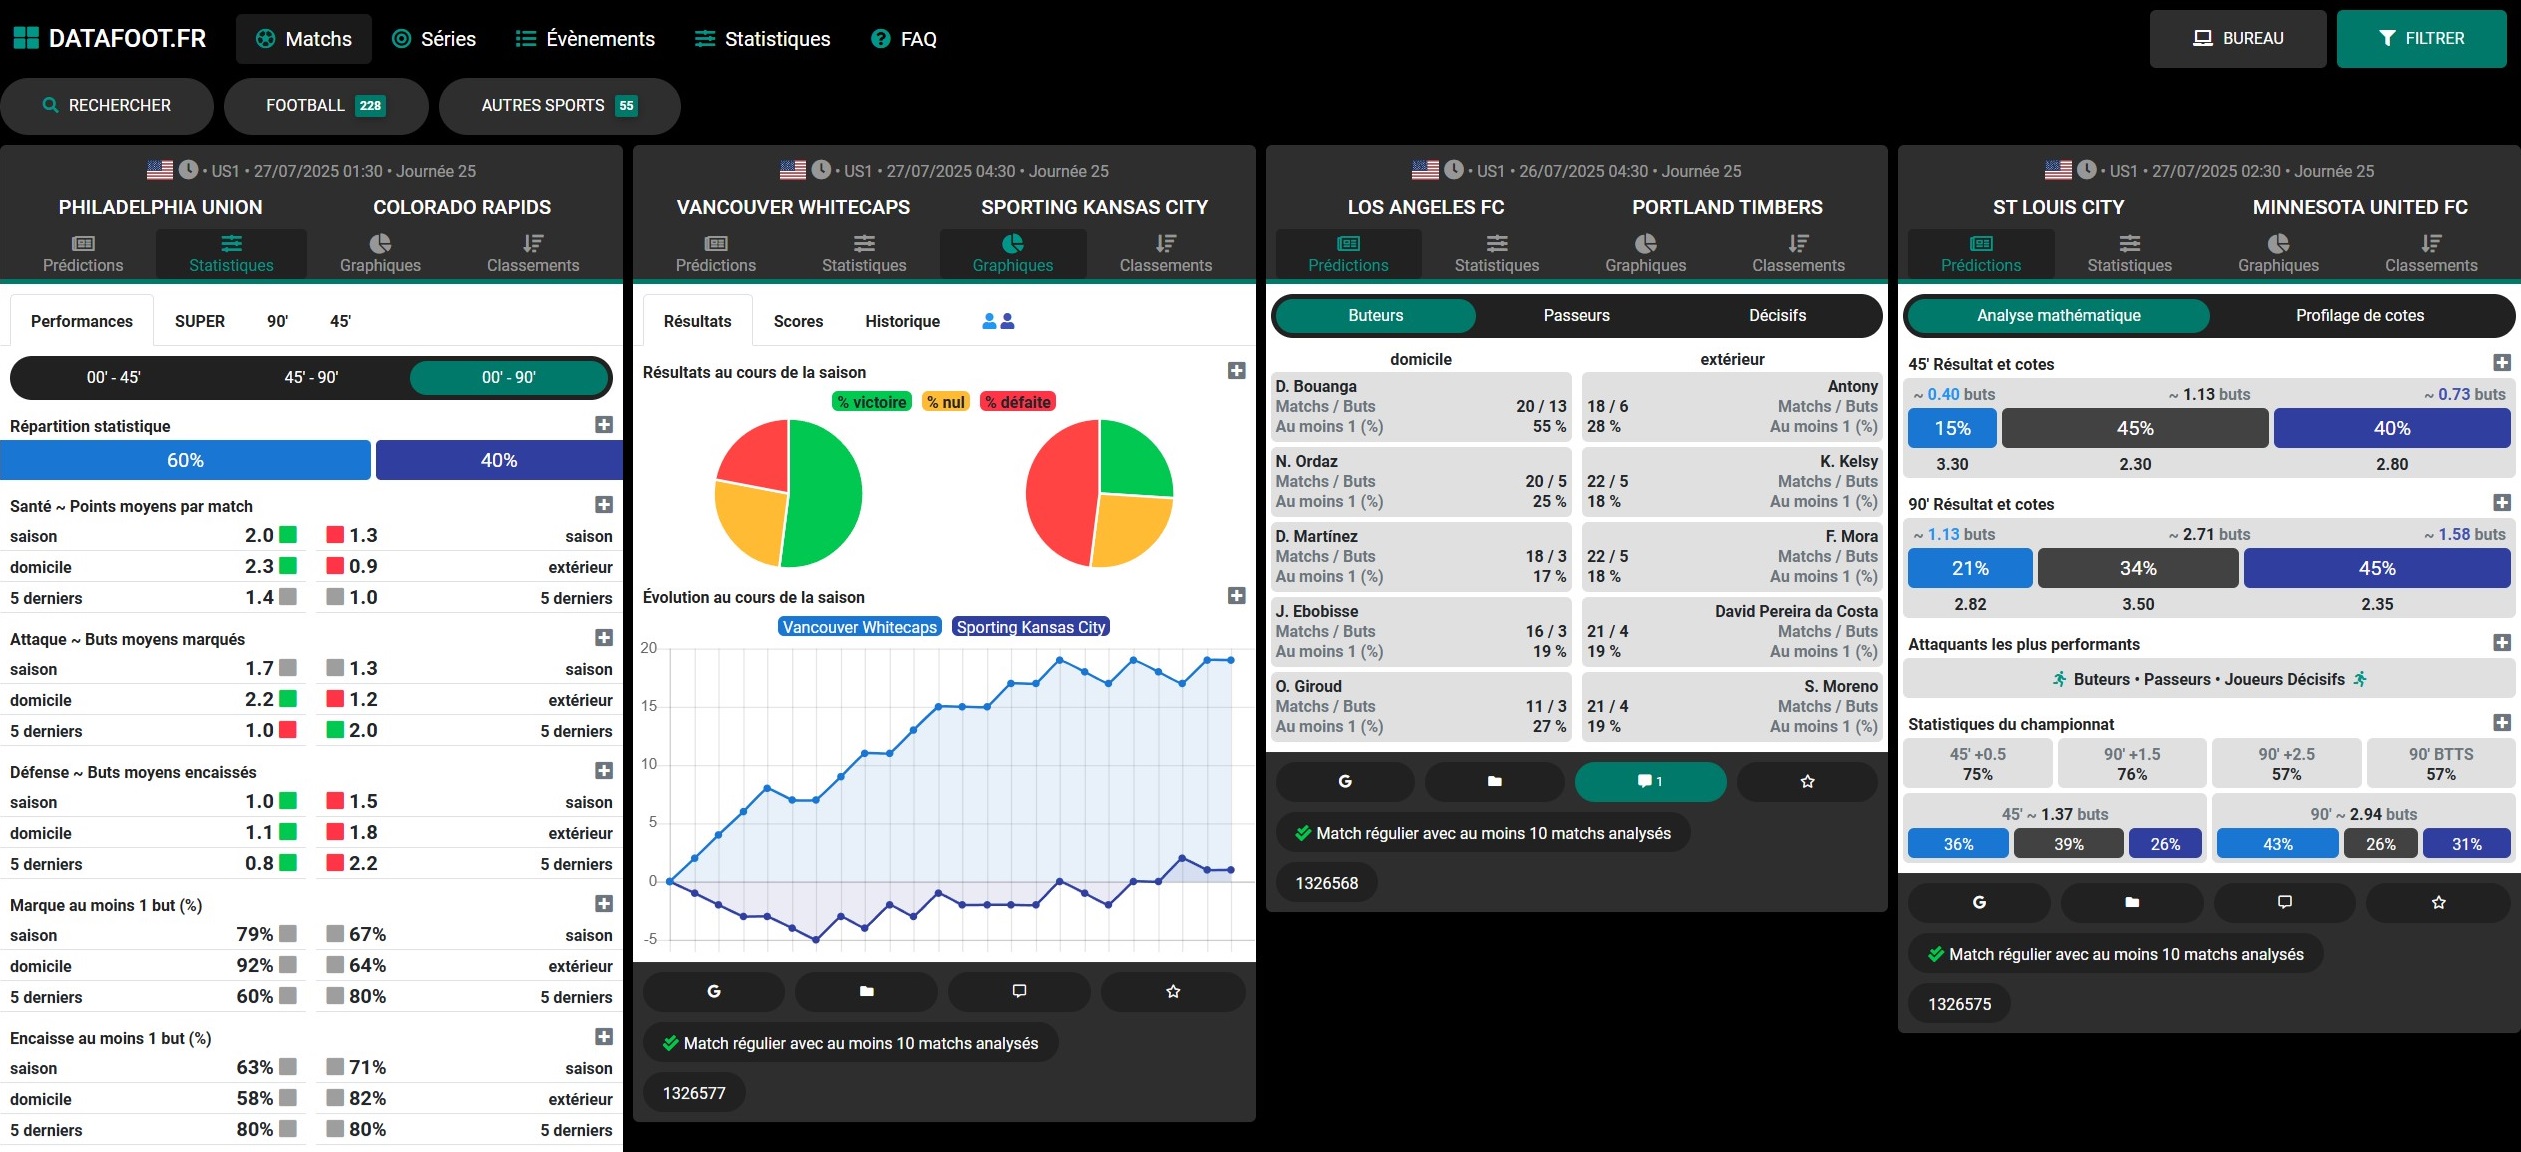The height and width of the screenshot is (1152, 2521).
Task: Toggle the % victoire legend item
Action: [872, 402]
